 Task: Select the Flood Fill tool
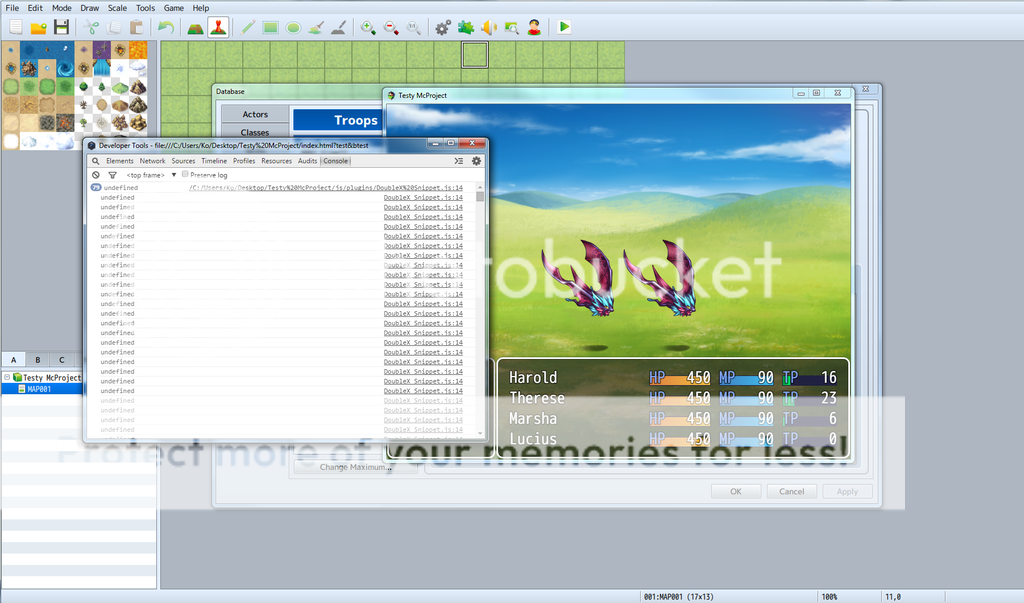317,27
